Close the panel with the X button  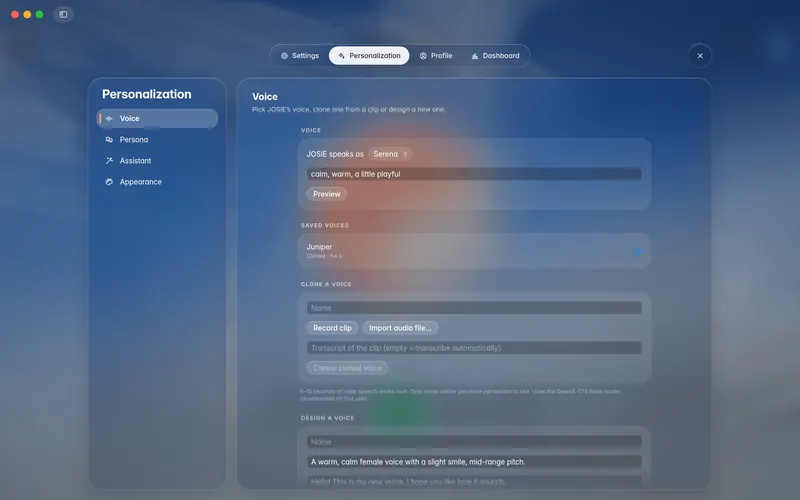coord(700,56)
